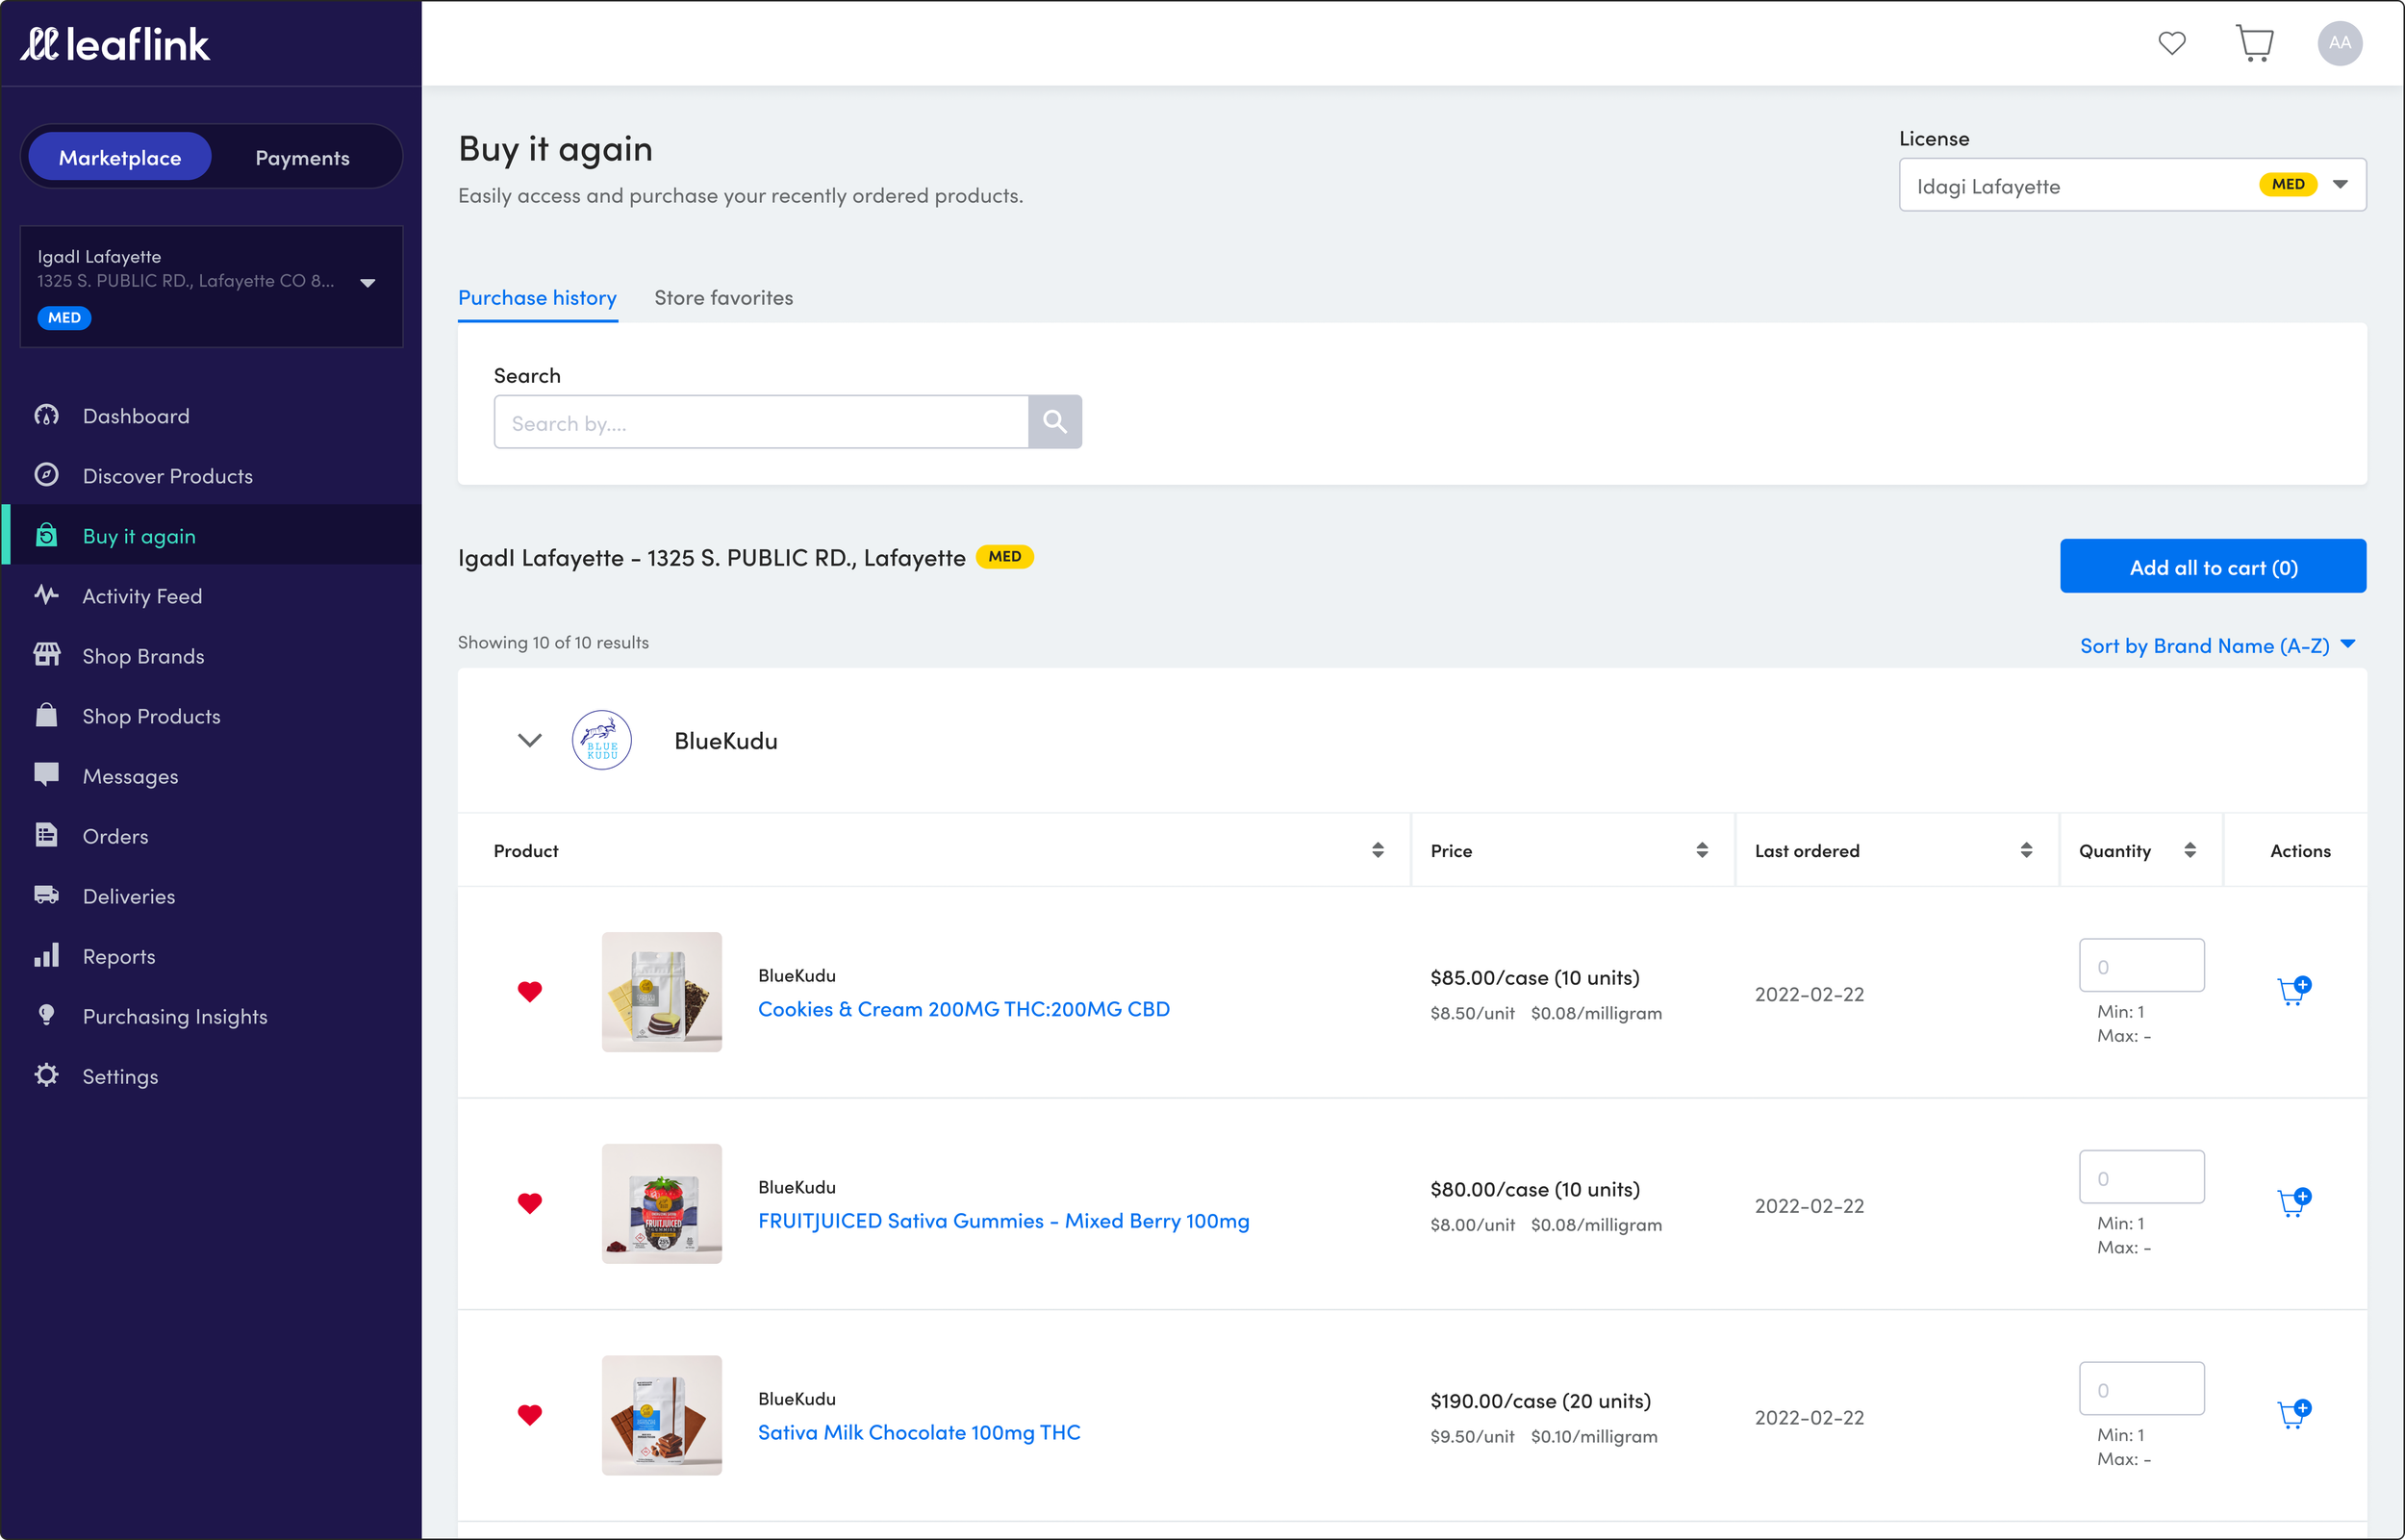The width and height of the screenshot is (2405, 1540).
Task: Add FRUITJUICED Sativa Gummies to cart icon
Action: pyautogui.click(x=2293, y=1202)
